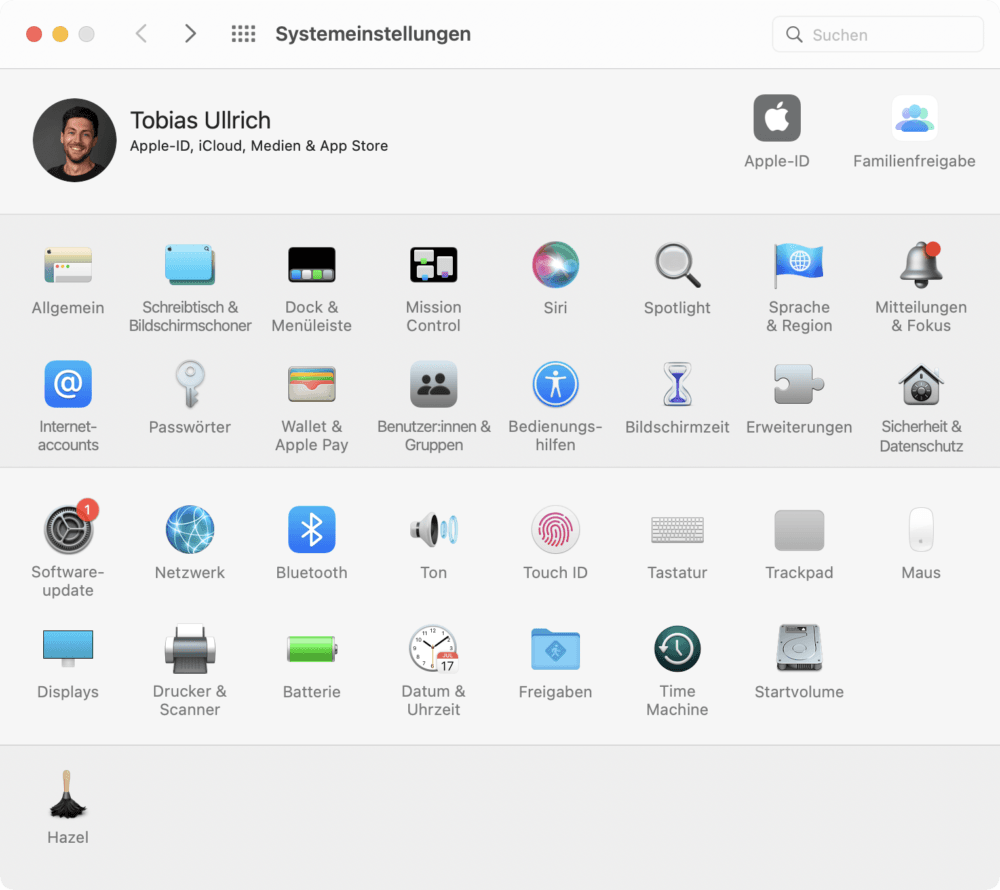1000x890 pixels.
Task: Open the Hazel preference pane
Action: 68,794
